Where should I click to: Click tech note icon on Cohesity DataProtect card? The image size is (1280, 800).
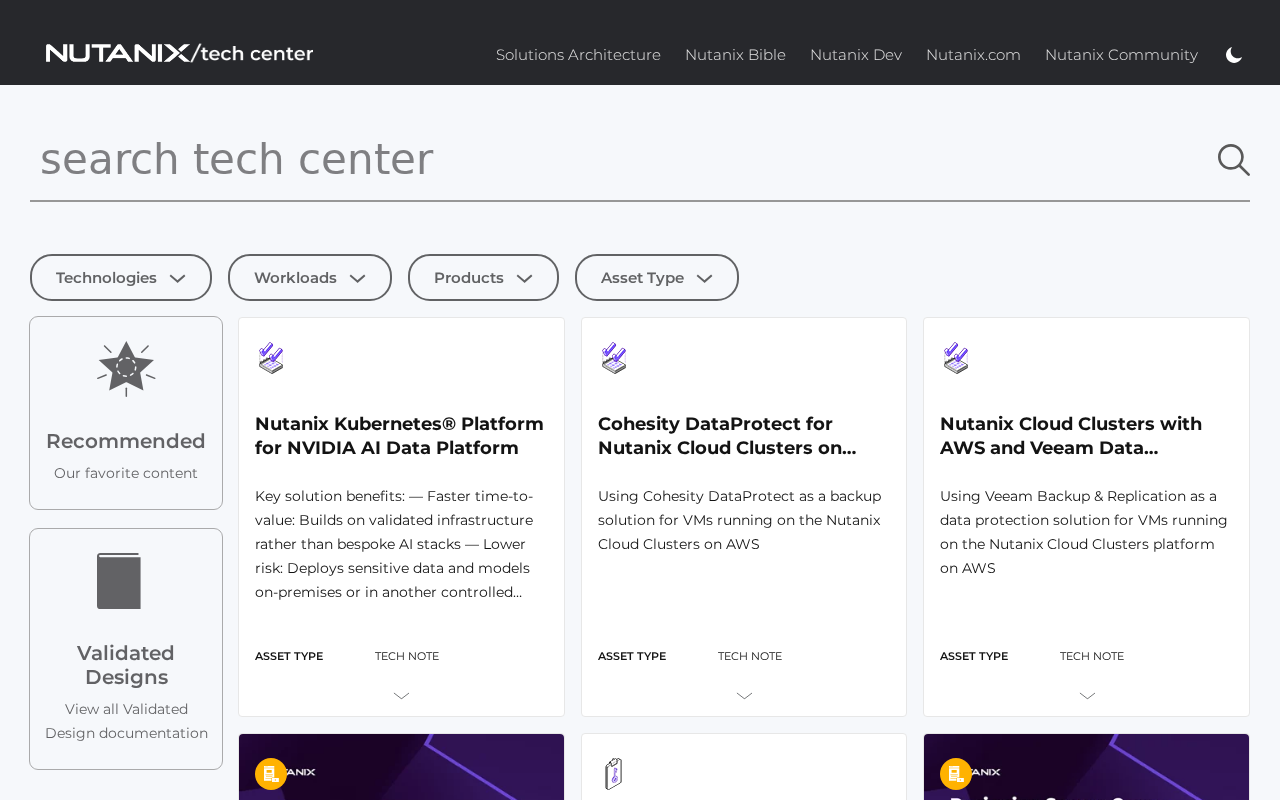(x=612, y=359)
